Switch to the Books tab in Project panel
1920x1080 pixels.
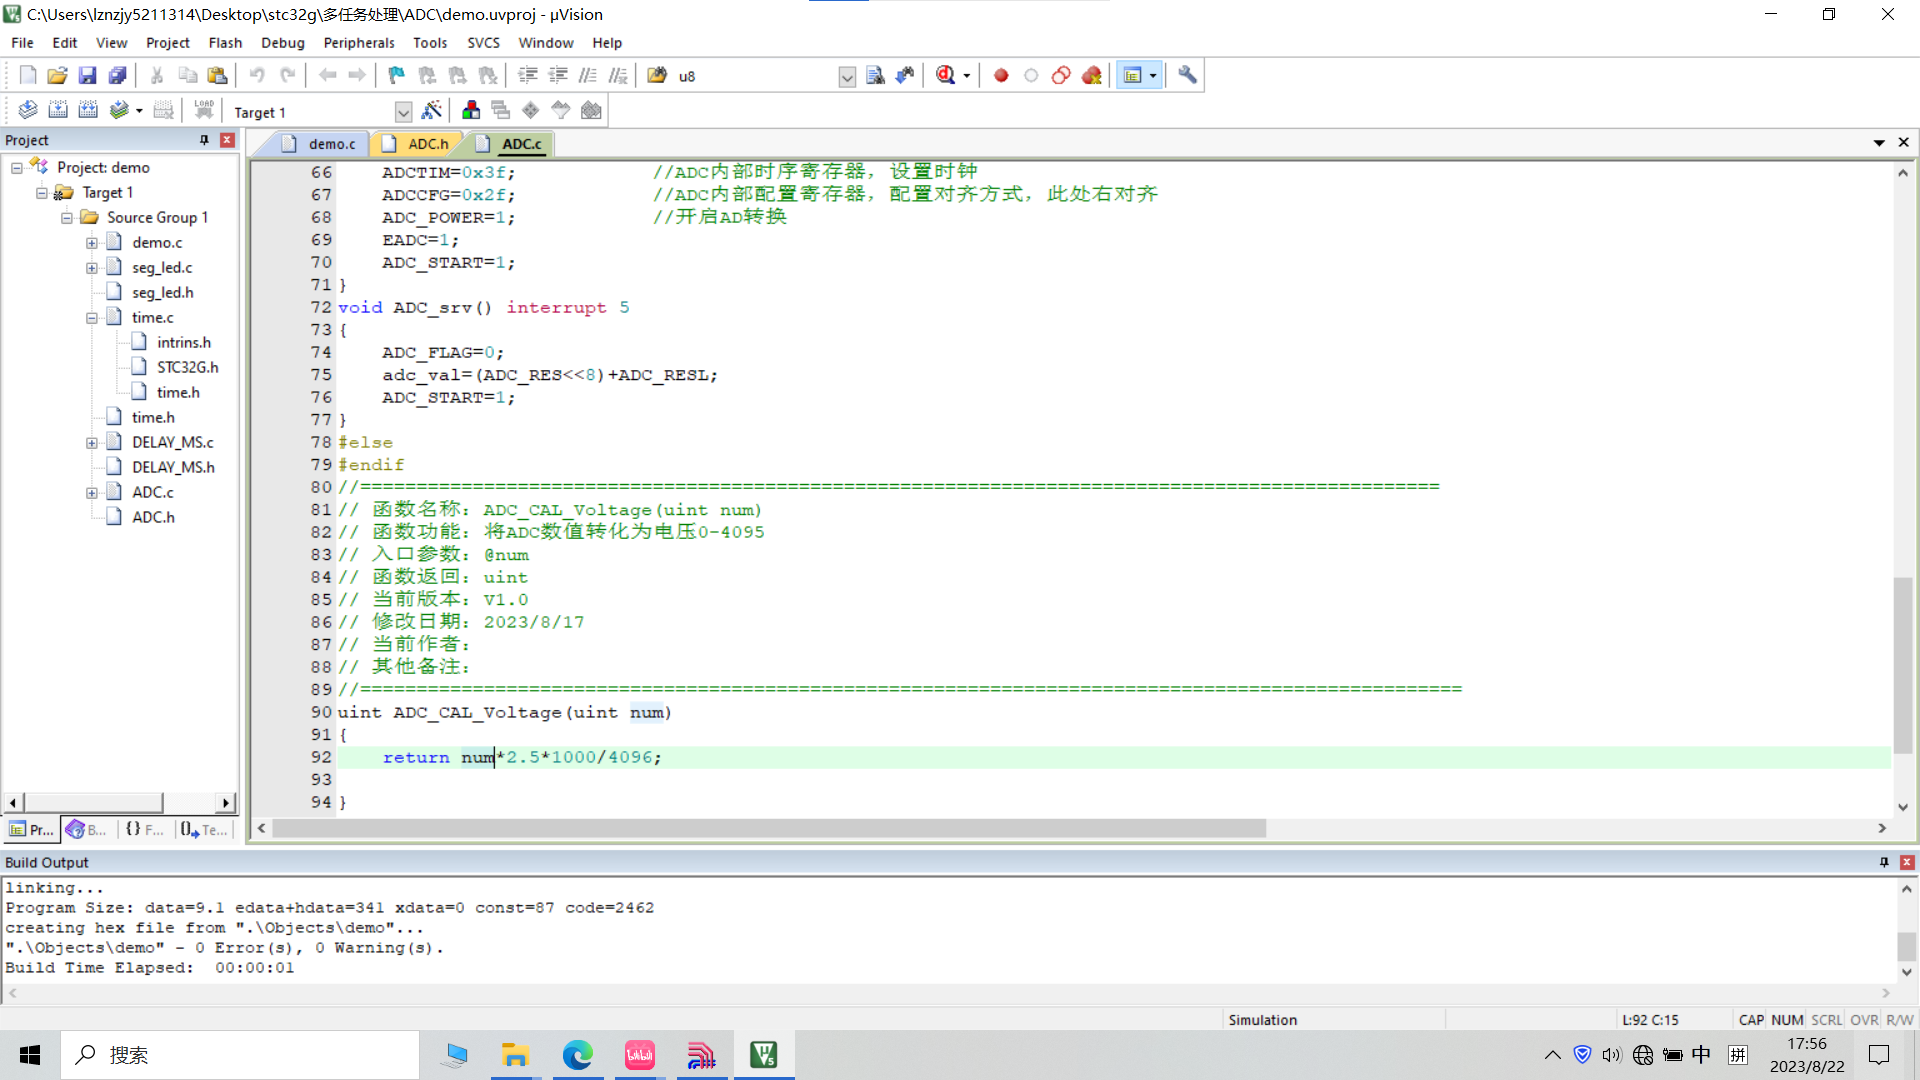tap(87, 830)
